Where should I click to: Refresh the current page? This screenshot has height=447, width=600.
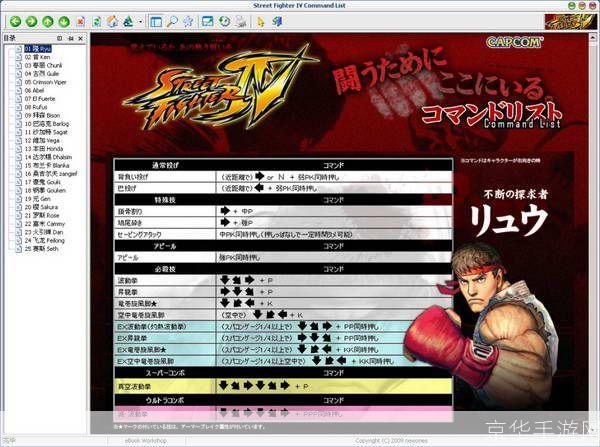pyautogui.click(x=96, y=21)
